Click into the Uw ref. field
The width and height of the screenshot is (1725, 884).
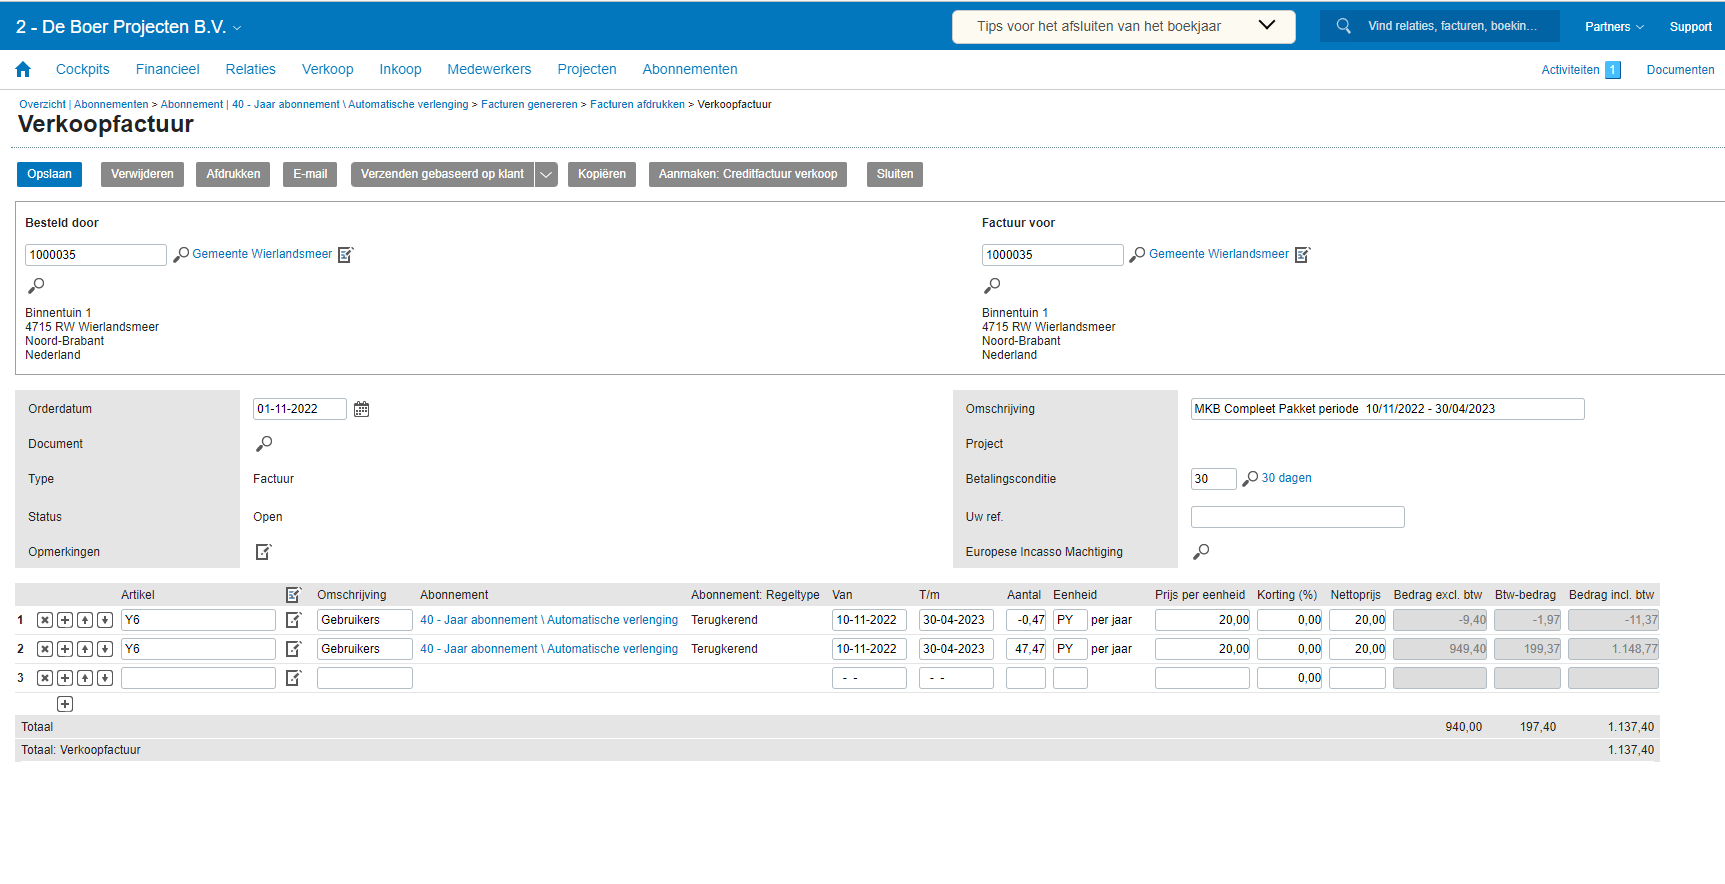[x=1297, y=517]
